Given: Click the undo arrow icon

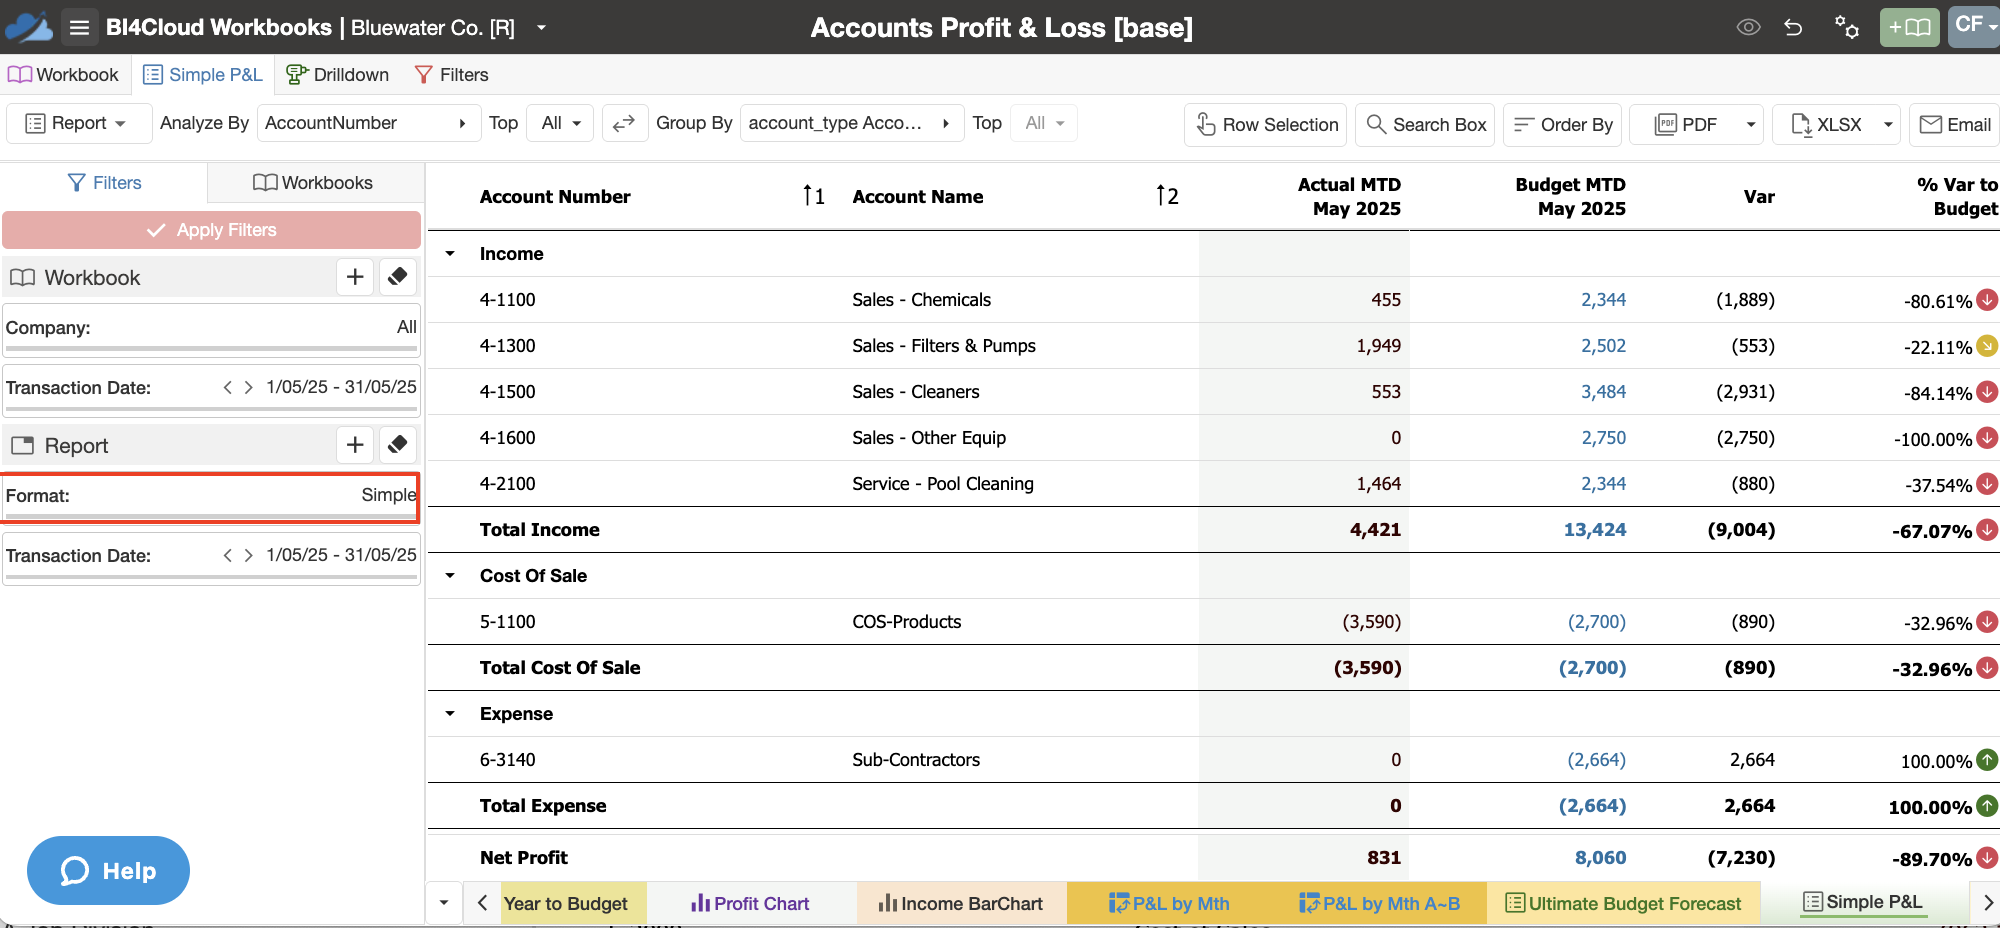Looking at the screenshot, I should [x=1793, y=27].
